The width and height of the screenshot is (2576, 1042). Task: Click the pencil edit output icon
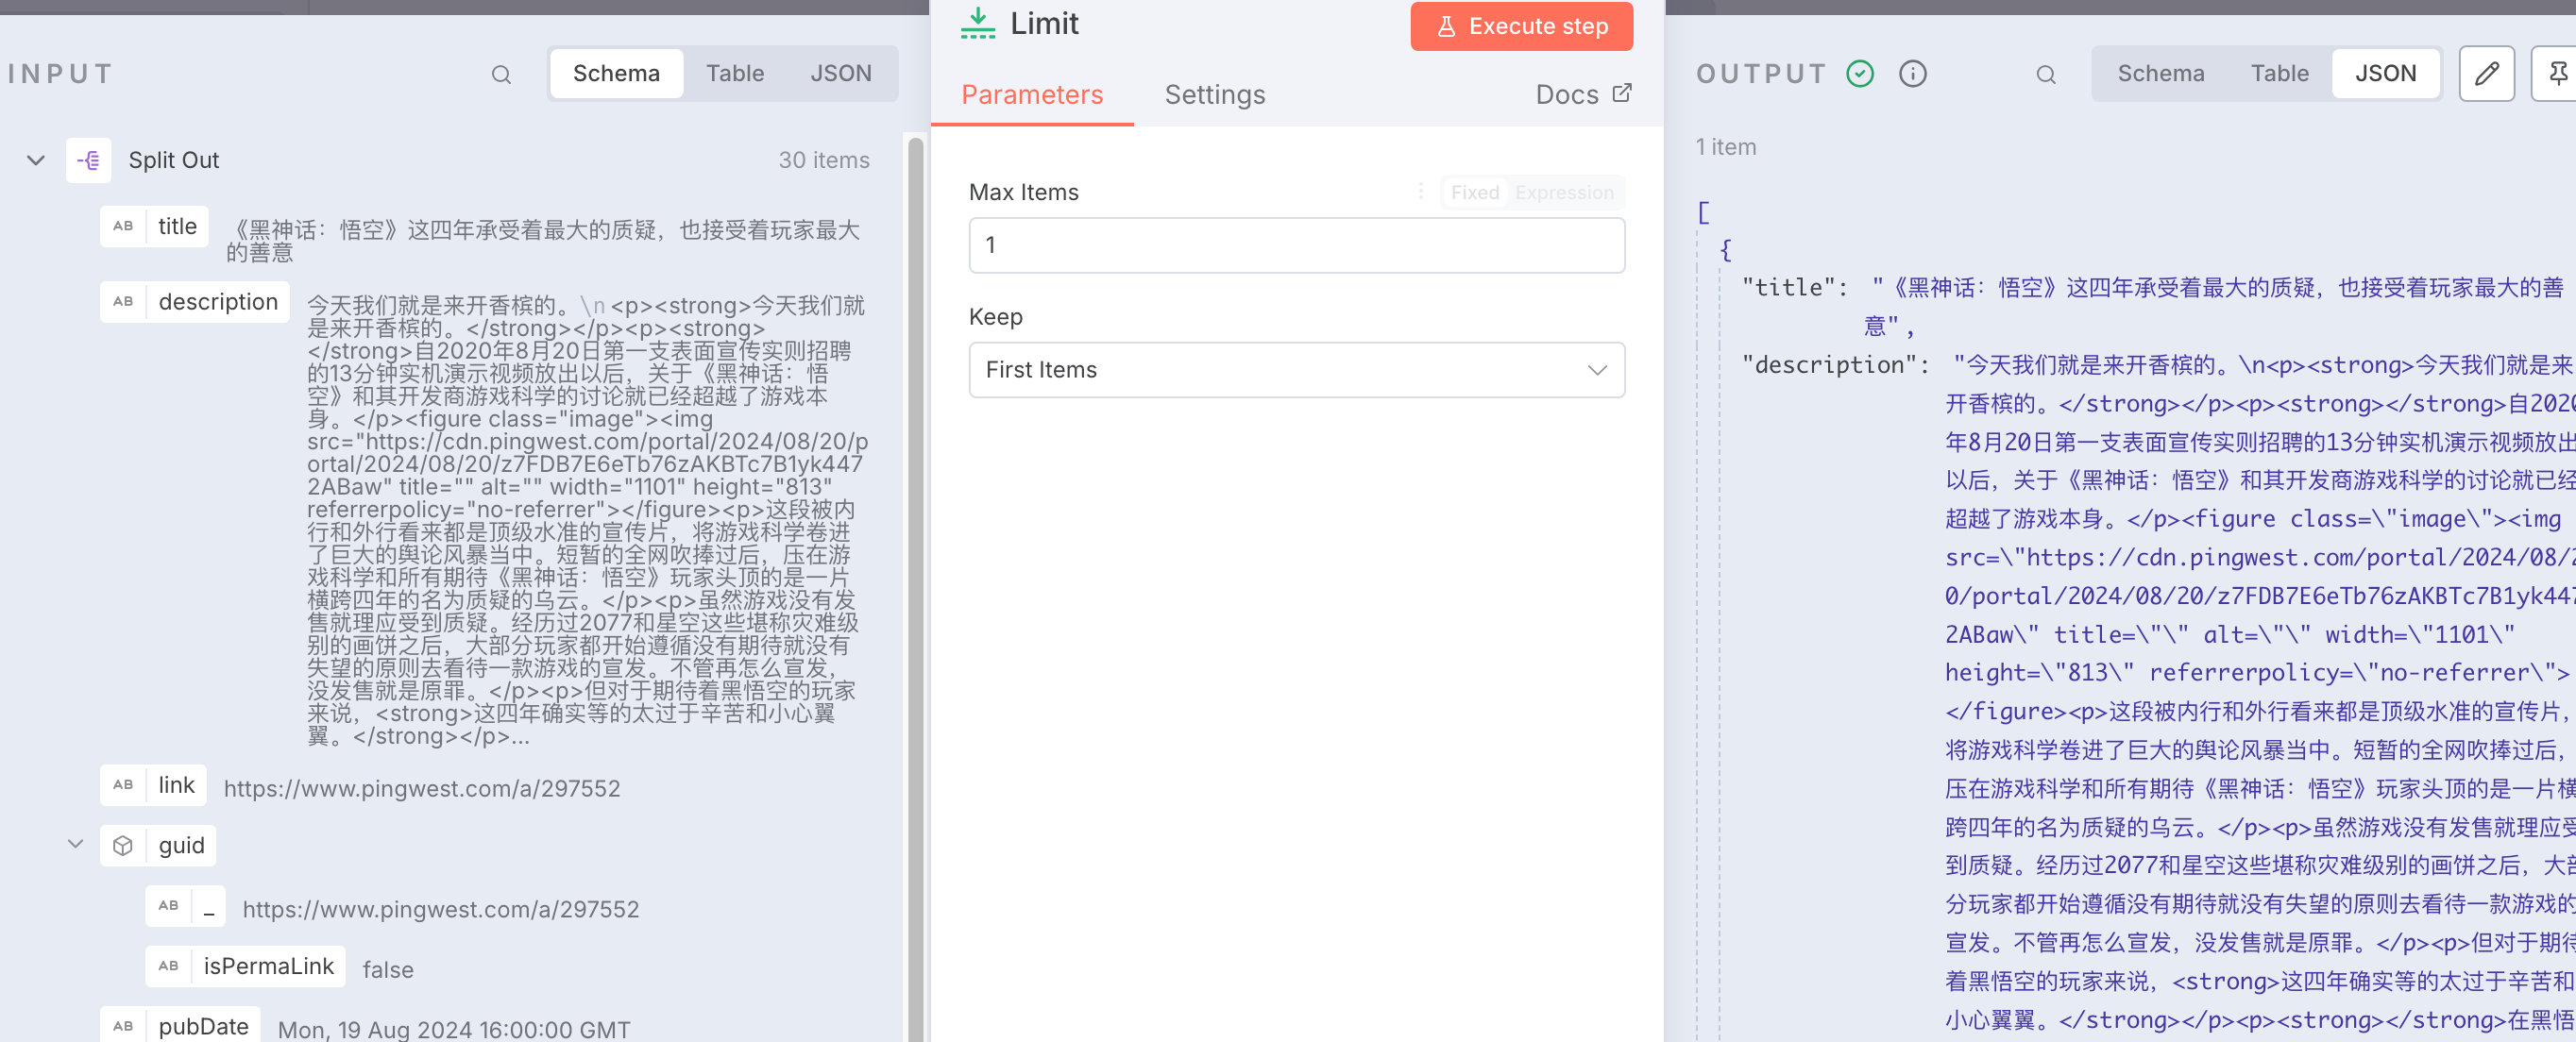coord(2486,74)
